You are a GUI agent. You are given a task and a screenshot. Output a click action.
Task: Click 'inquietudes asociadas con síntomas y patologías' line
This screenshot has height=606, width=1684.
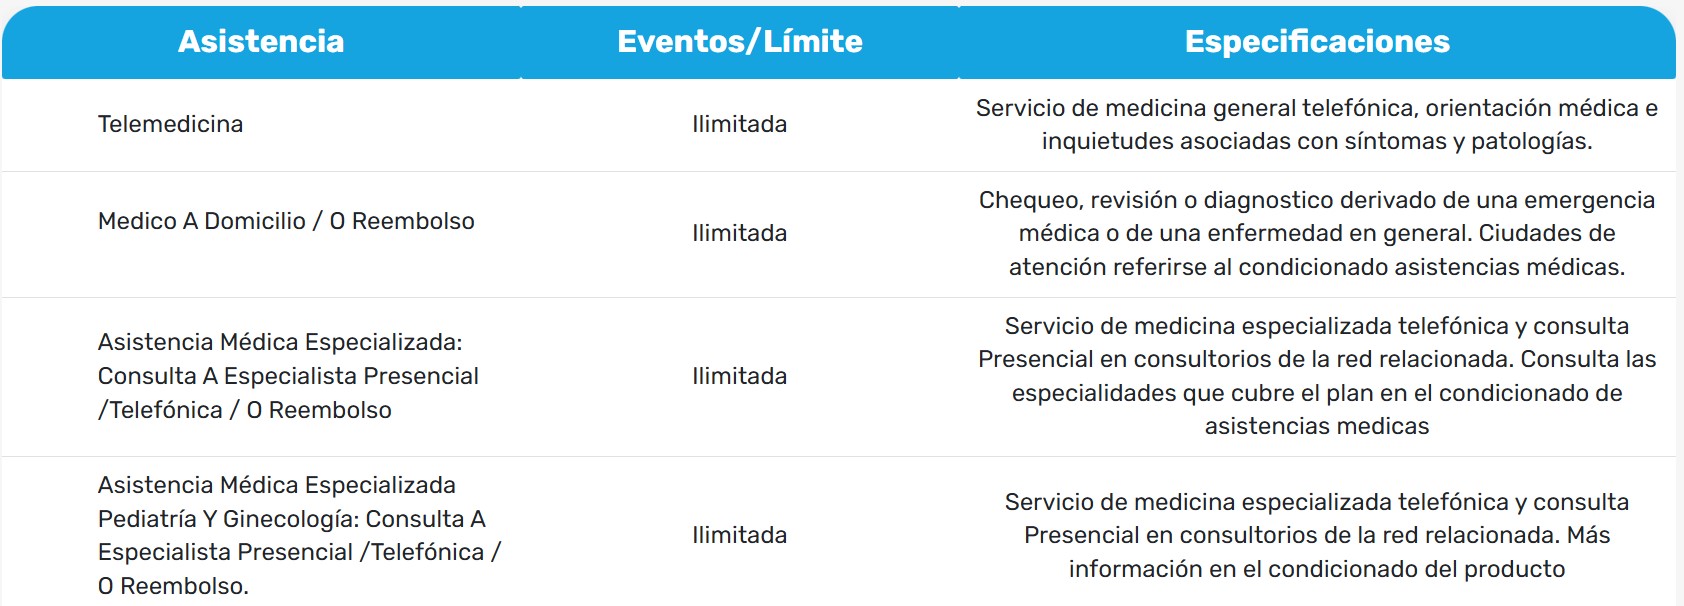1316,141
